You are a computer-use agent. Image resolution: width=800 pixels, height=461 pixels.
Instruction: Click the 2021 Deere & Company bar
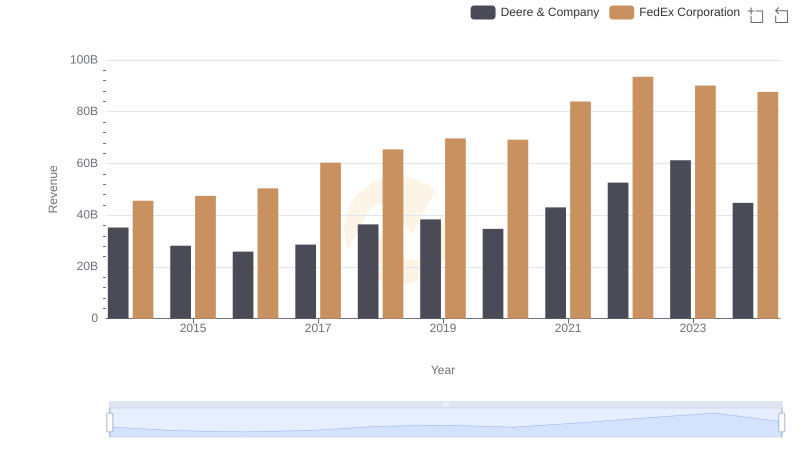pos(556,263)
